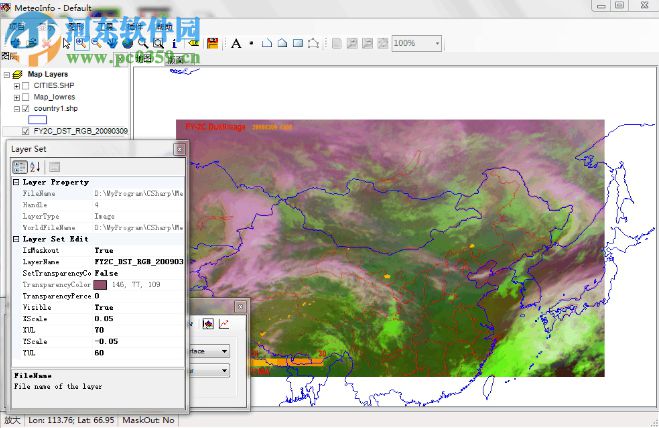
Task: Uncheck country1.shp layer checkbox
Action: 26,108
